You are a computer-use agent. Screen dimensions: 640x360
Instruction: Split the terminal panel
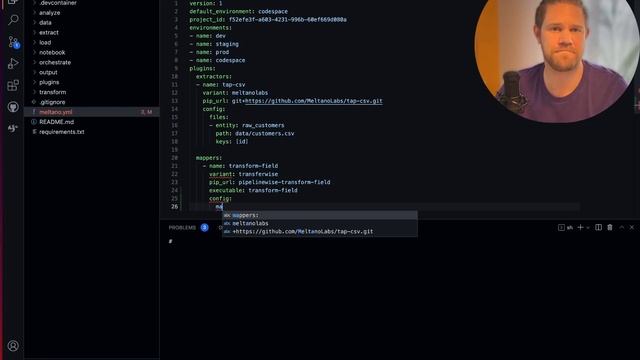(x=598, y=227)
